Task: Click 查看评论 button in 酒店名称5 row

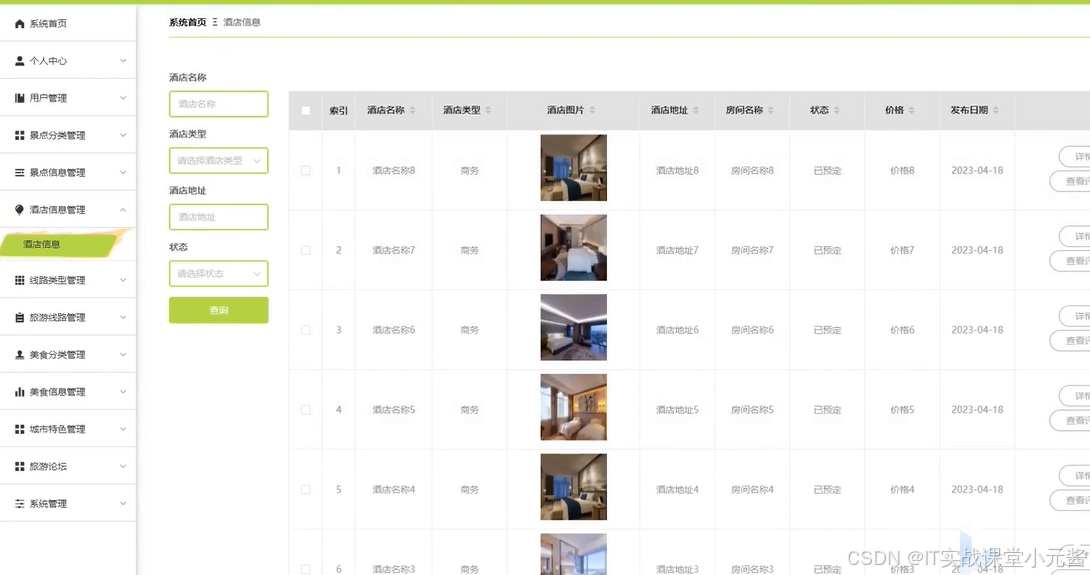Action: tap(1071, 421)
